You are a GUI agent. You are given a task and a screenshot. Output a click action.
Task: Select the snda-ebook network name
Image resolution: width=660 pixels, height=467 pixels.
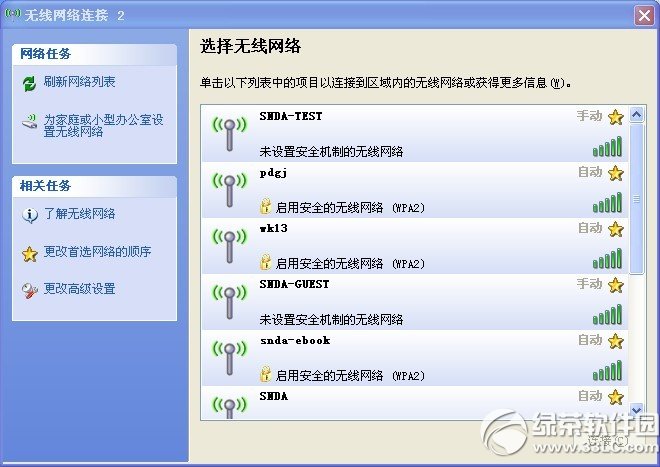pyautogui.click(x=295, y=340)
